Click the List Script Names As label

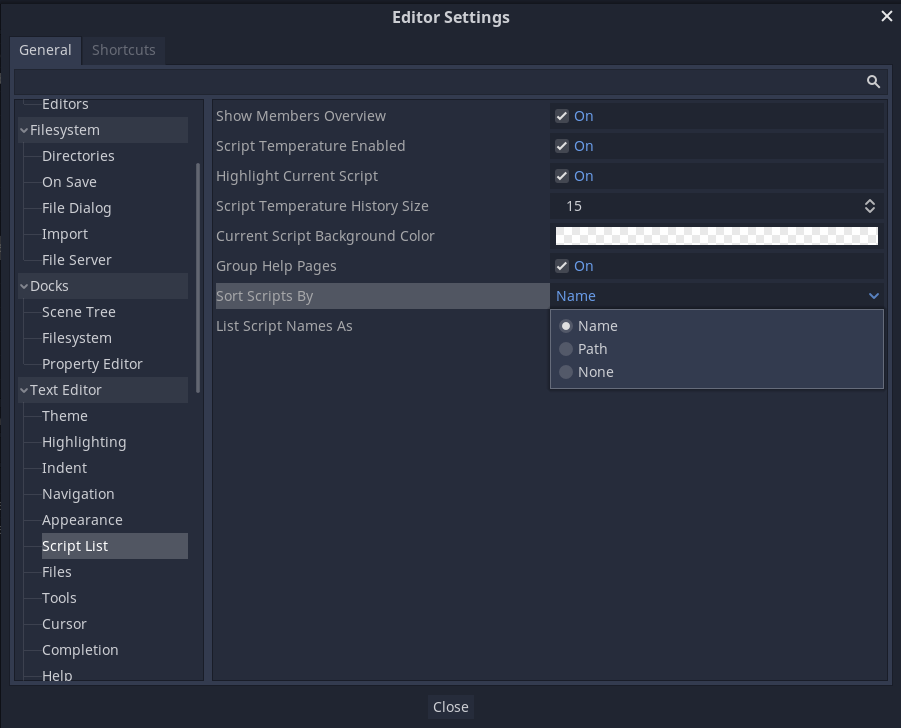click(284, 326)
